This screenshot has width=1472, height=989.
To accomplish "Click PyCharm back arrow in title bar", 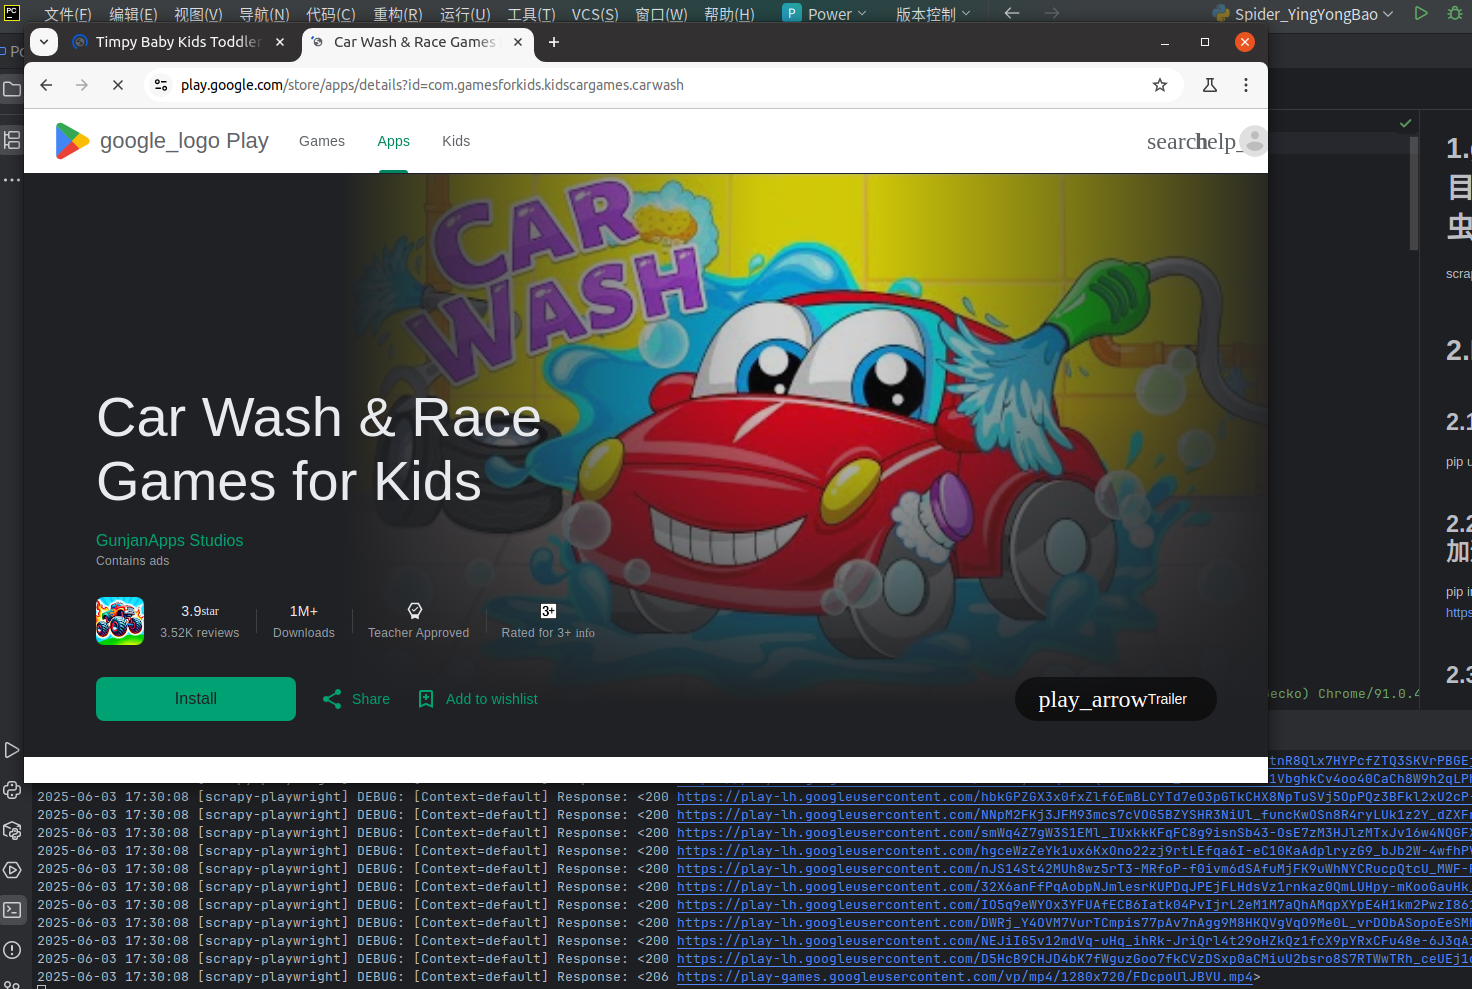I will click(x=1012, y=13).
